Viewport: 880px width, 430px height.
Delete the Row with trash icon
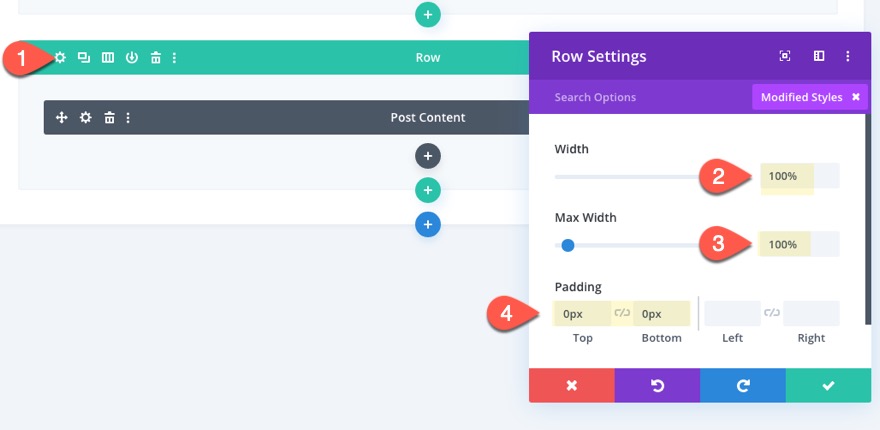click(x=155, y=58)
